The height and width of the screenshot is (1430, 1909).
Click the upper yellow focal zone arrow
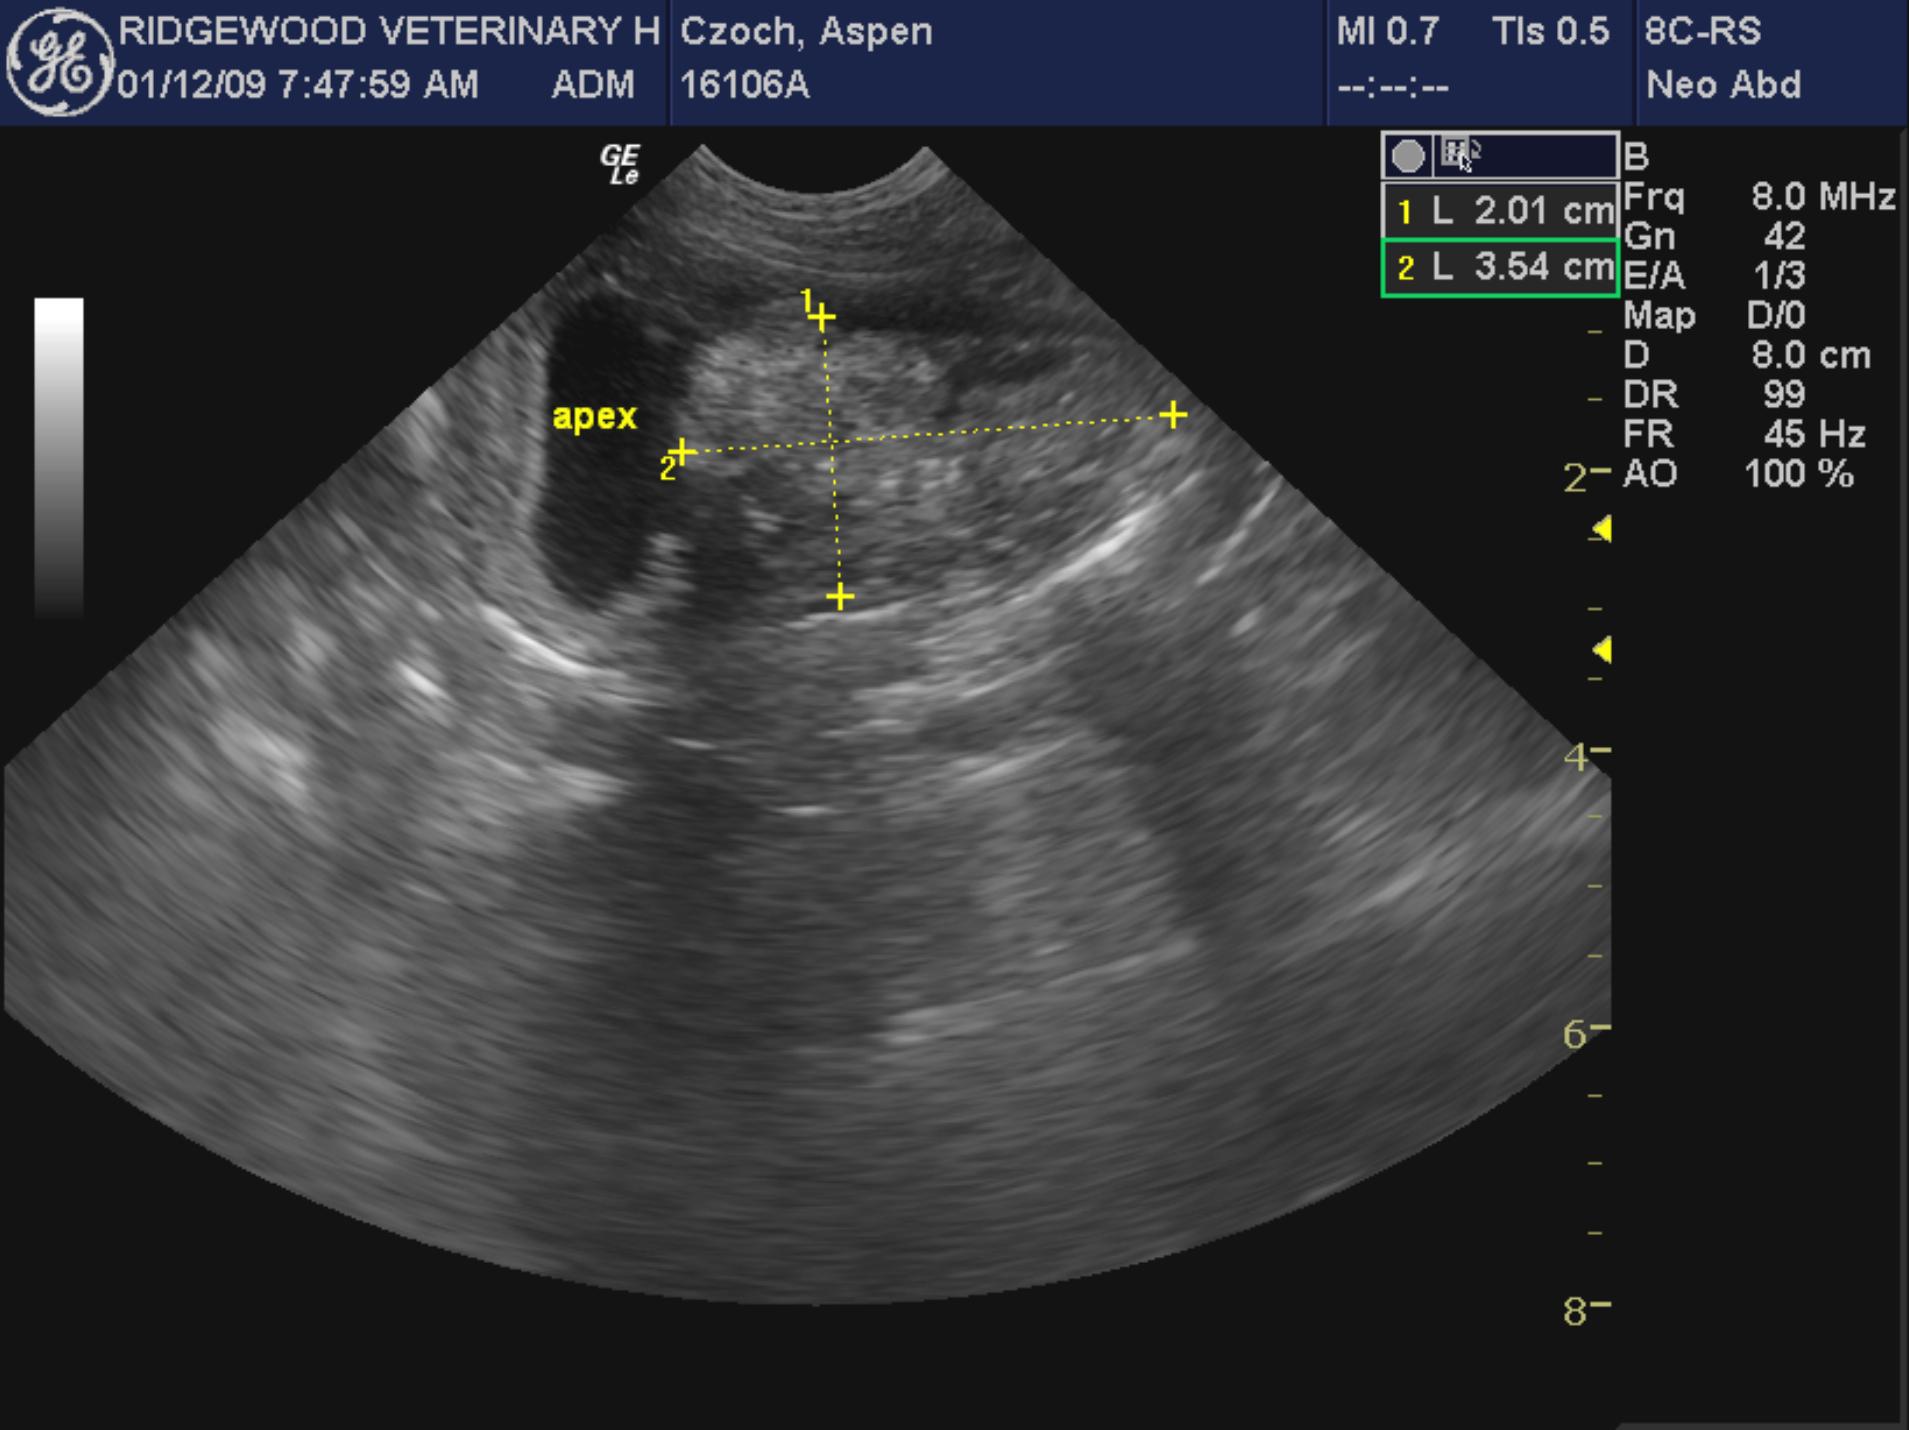pos(1601,529)
